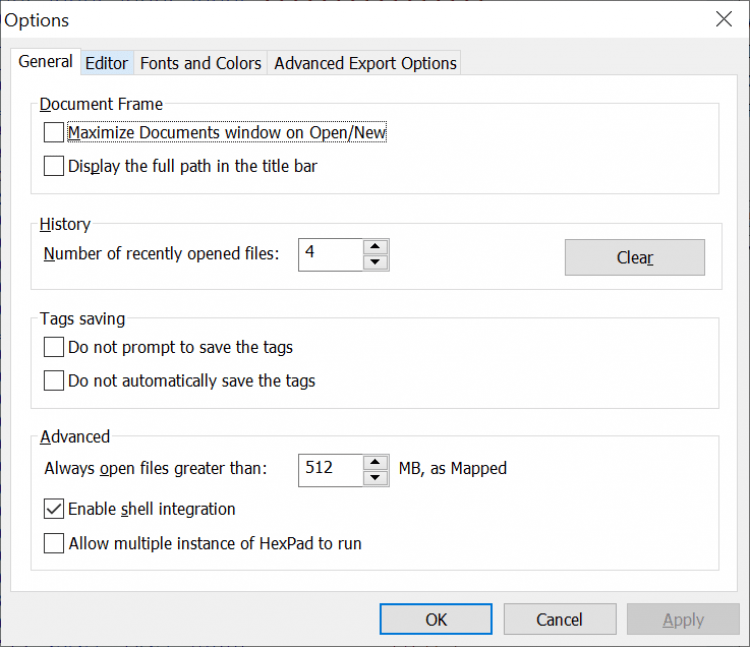Image resolution: width=750 pixels, height=647 pixels.
Task: Click the recently opened files number field
Action: (x=331, y=255)
